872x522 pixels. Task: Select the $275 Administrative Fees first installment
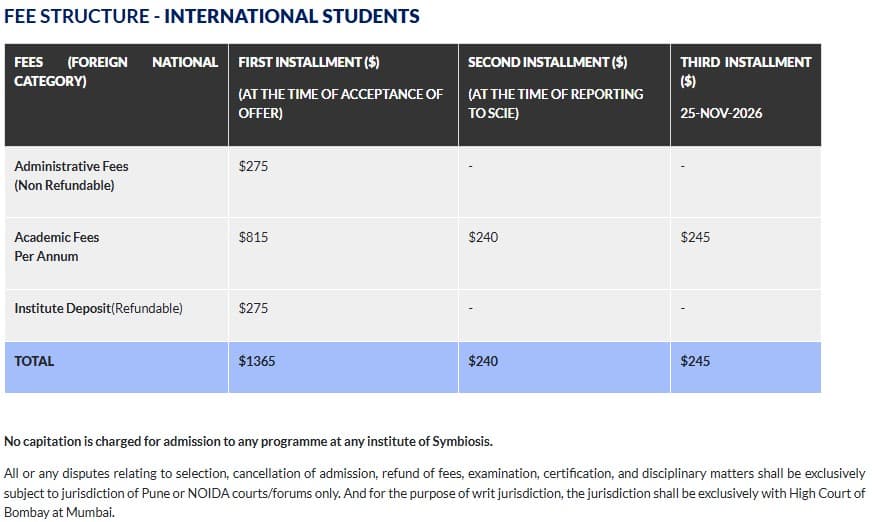(253, 166)
